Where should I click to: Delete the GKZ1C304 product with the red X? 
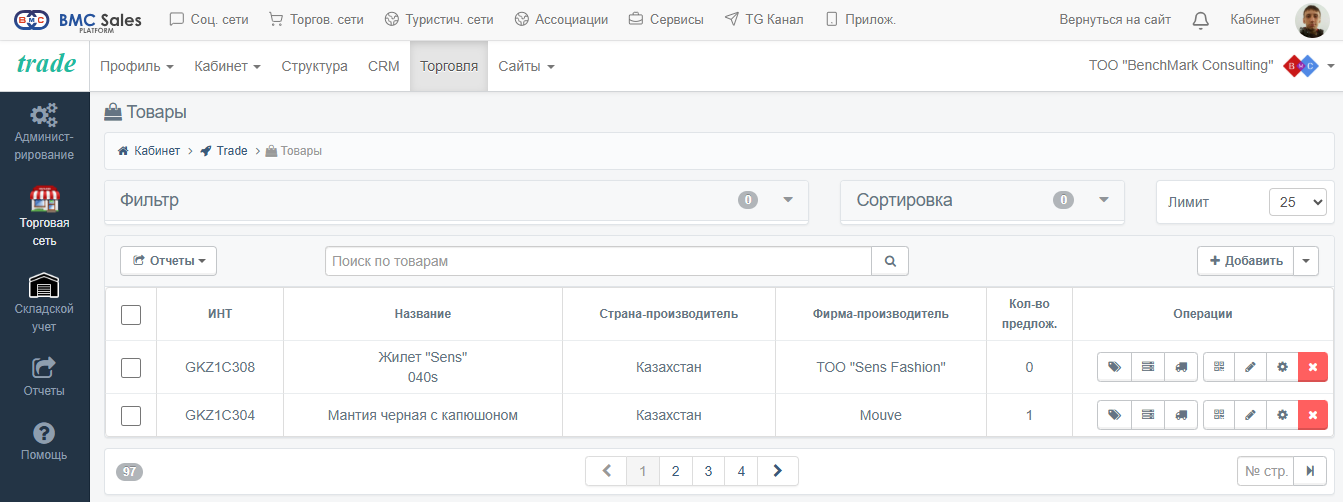pyautogui.click(x=1313, y=415)
